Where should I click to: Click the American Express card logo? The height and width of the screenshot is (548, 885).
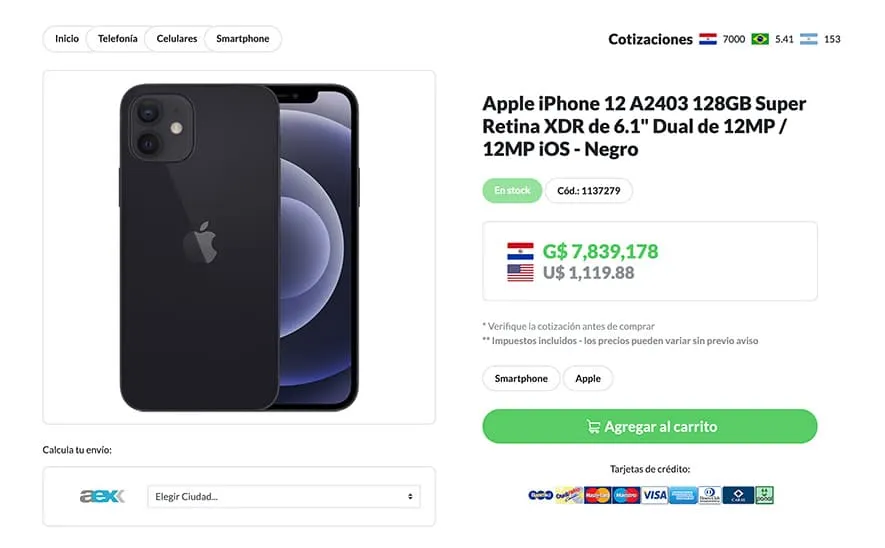(x=683, y=495)
